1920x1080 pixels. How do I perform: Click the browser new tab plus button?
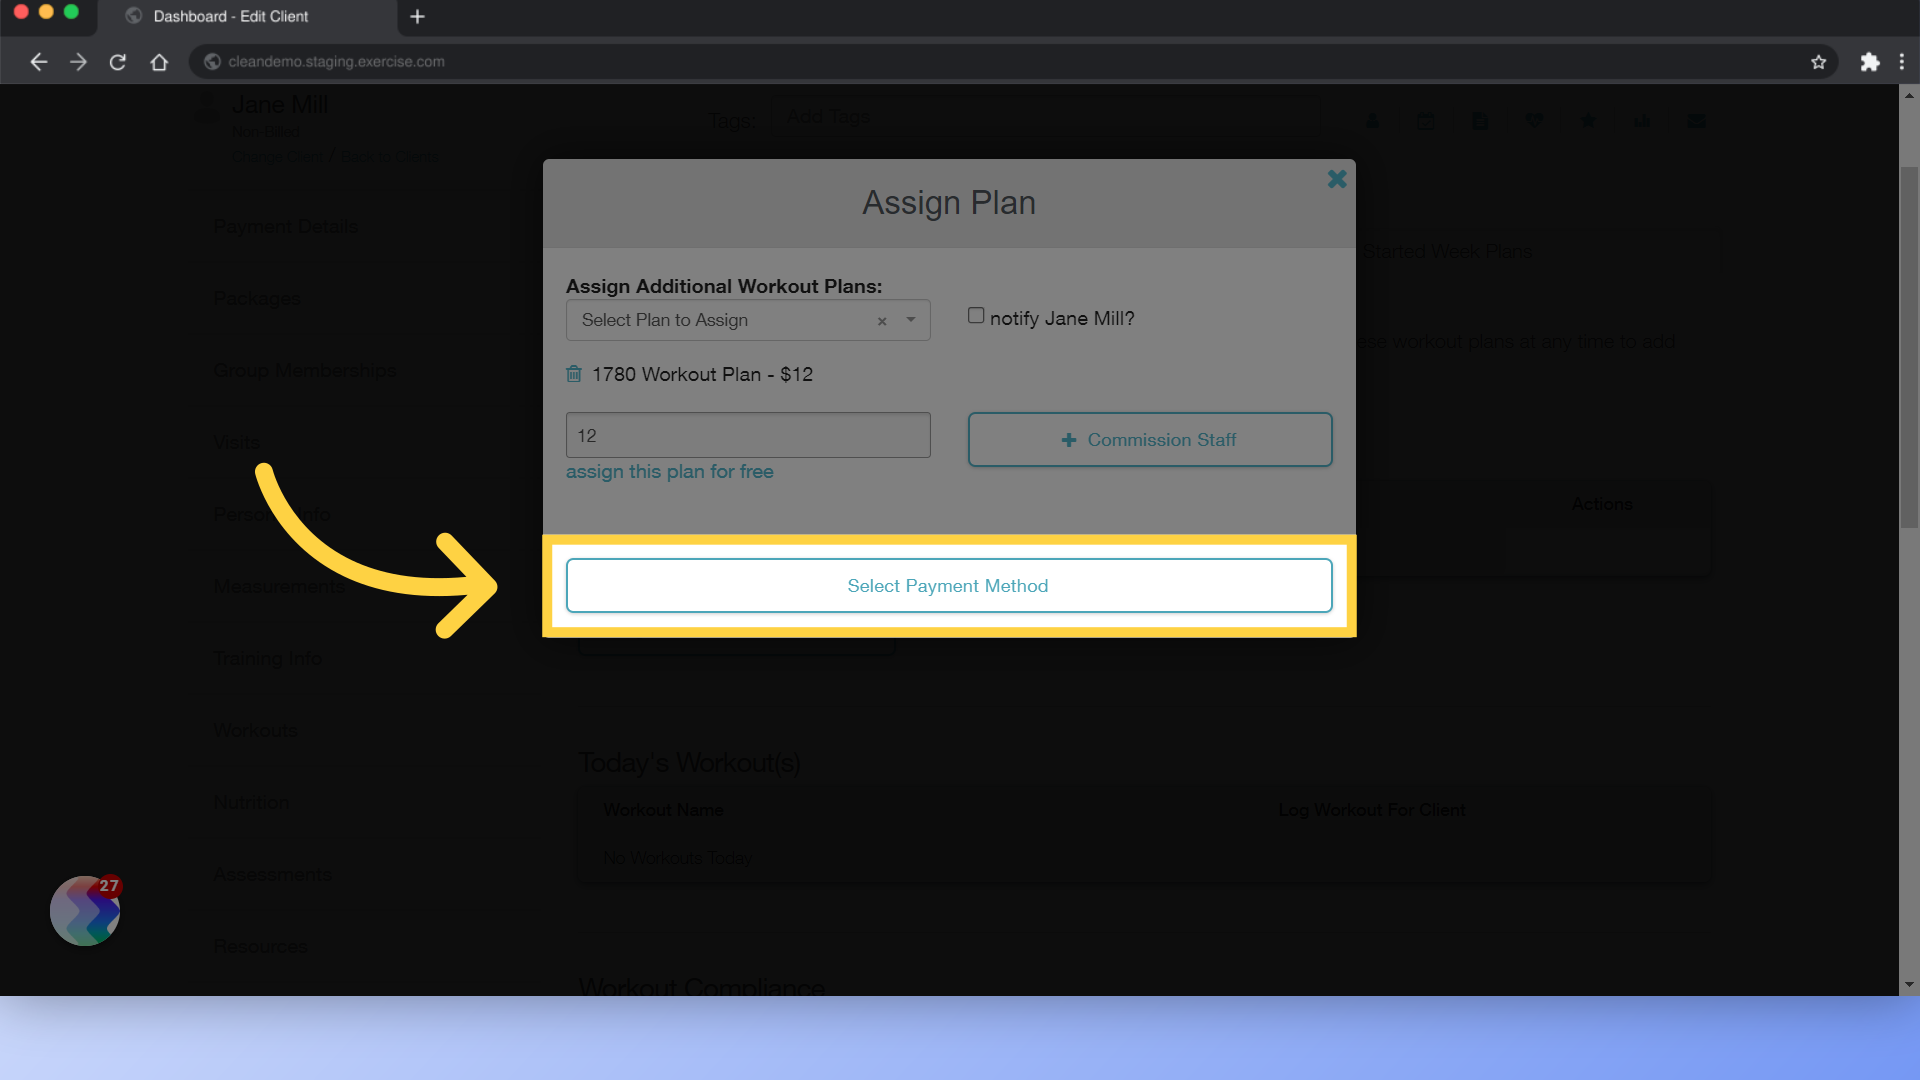click(x=418, y=16)
